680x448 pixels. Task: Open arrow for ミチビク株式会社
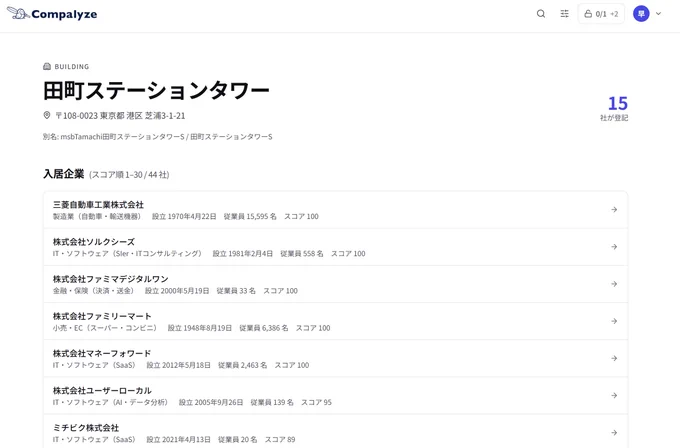coord(614,433)
